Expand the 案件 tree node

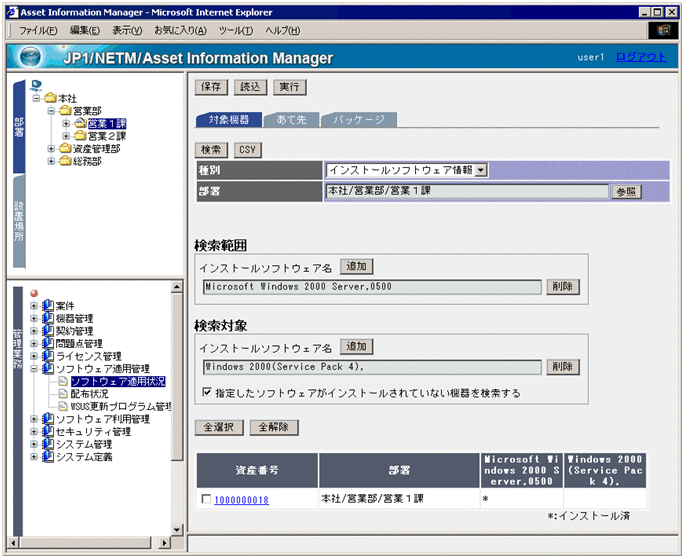tap(34, 306)
